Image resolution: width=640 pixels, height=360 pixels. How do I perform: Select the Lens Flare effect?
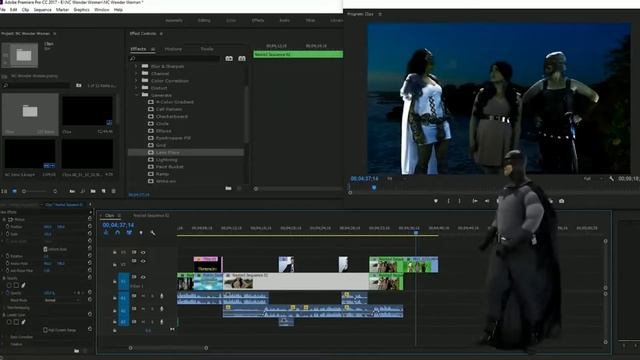coord(167,152)
